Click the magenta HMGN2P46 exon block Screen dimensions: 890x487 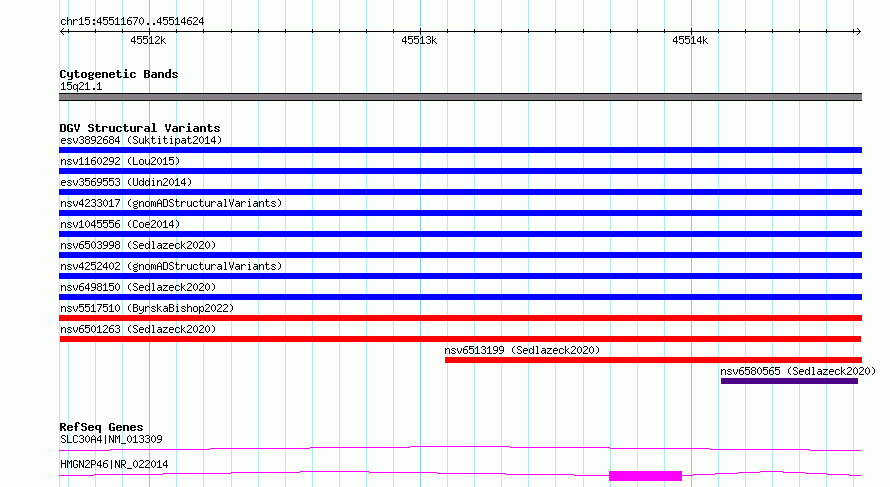tap(645, 476)
